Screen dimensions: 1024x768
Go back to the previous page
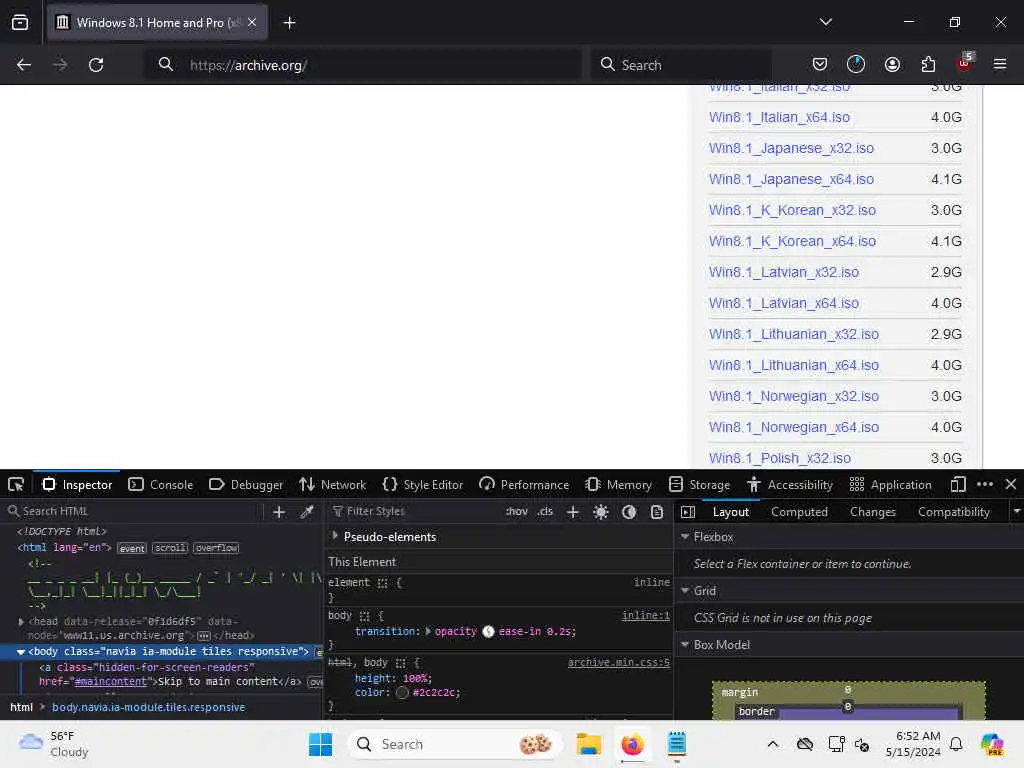[x=24, y=65]
